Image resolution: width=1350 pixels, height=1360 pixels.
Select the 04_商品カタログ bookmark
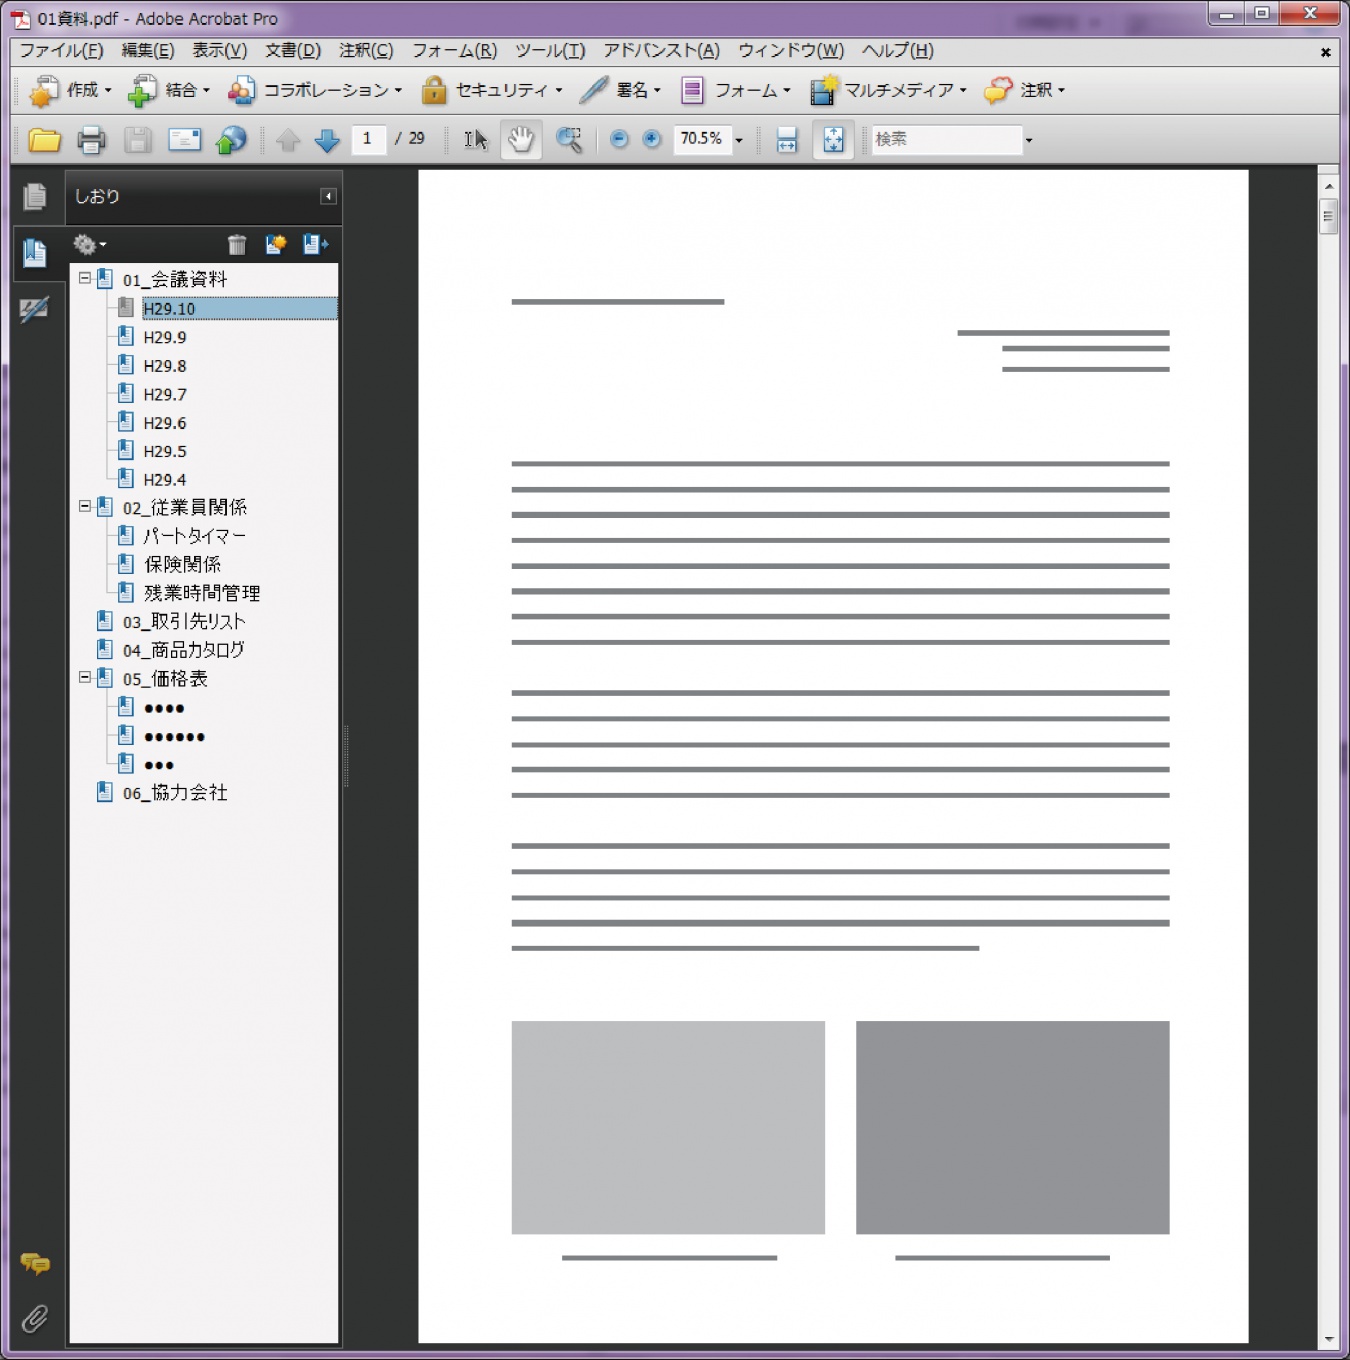click(184, 650)
